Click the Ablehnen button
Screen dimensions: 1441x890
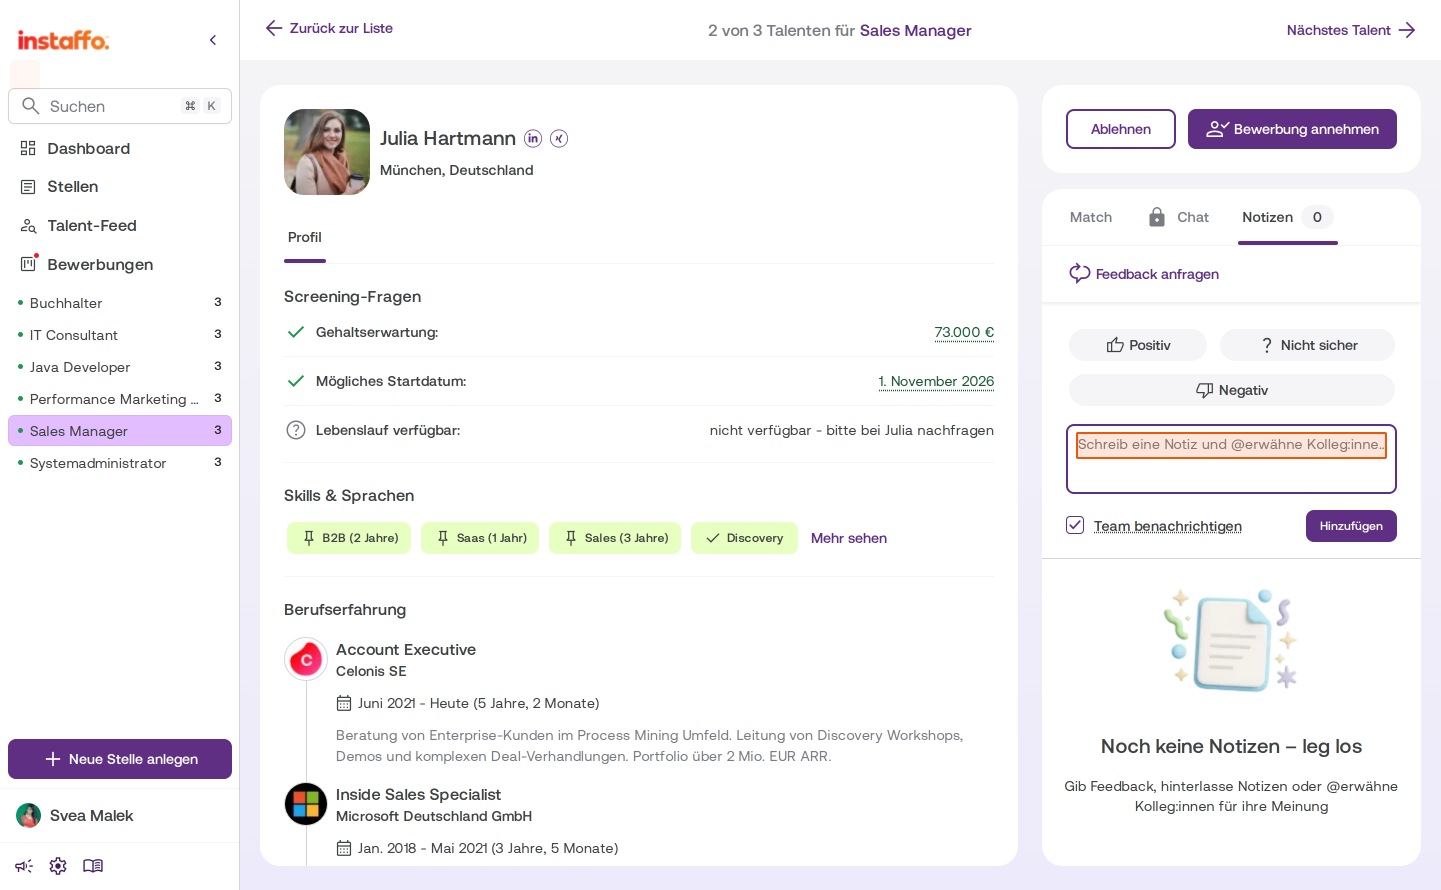1121,129
